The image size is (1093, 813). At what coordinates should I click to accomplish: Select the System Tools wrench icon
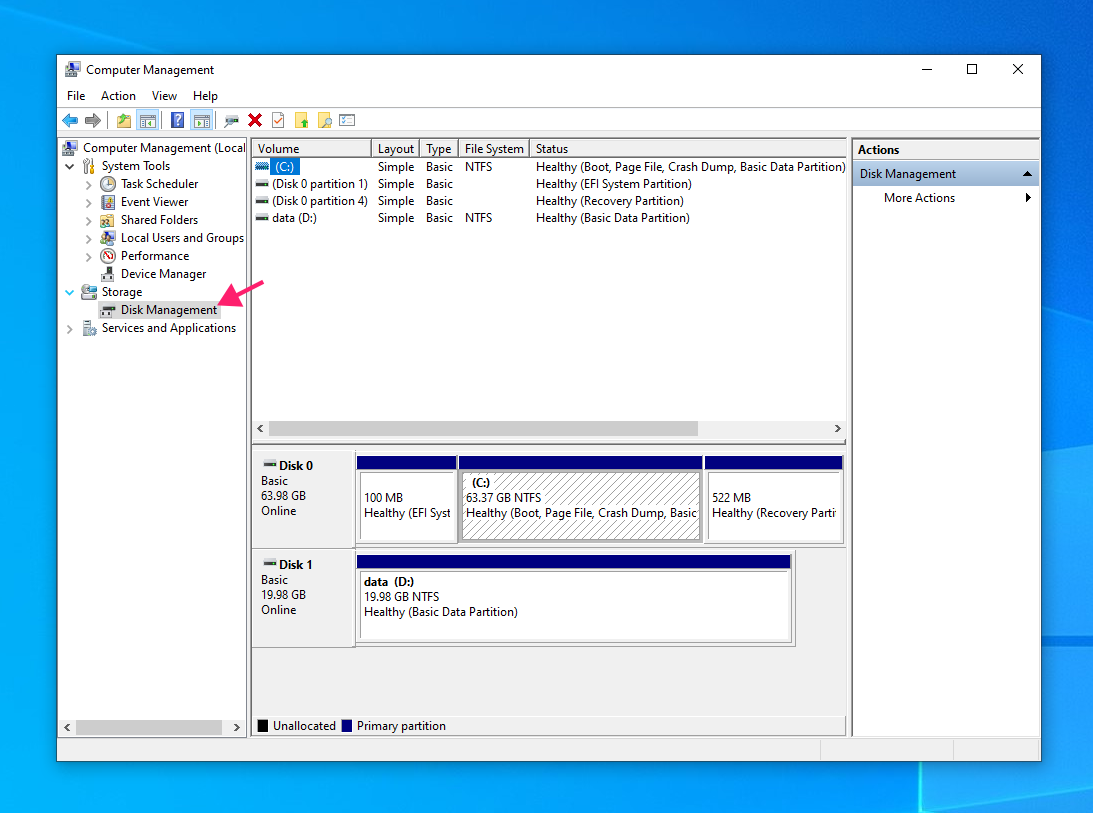pyautogui.click(x=89, y=166)
